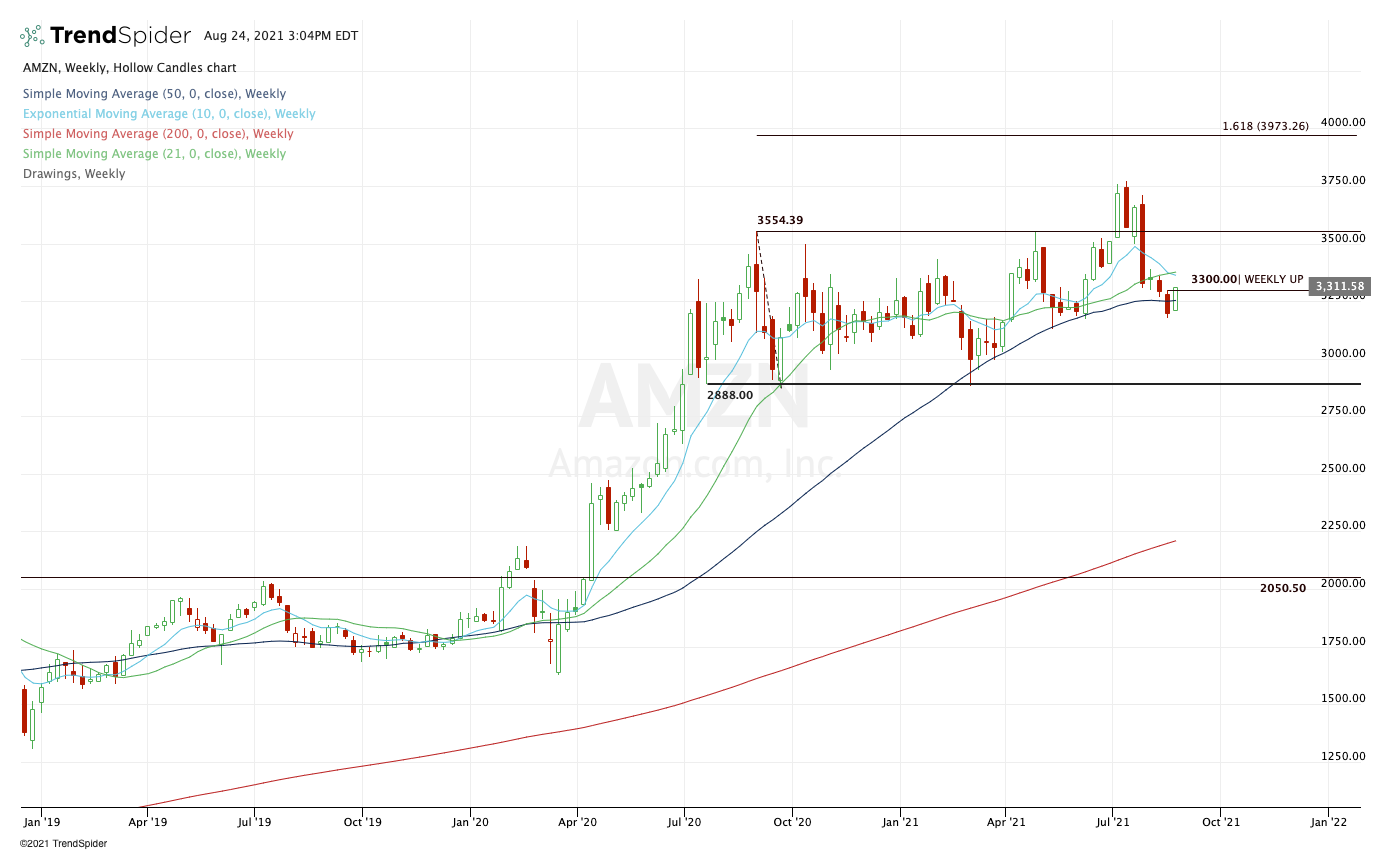Click the 2050.50 horizontal level label
1391x853 pixels.
[1283, 588]
